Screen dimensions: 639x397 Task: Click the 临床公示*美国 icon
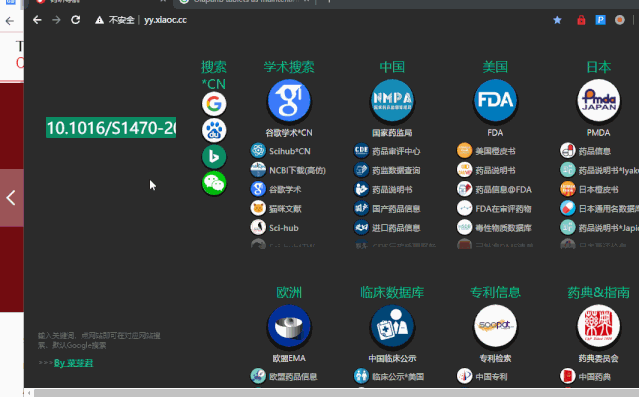pyautogui.click(x=361, y=376)
